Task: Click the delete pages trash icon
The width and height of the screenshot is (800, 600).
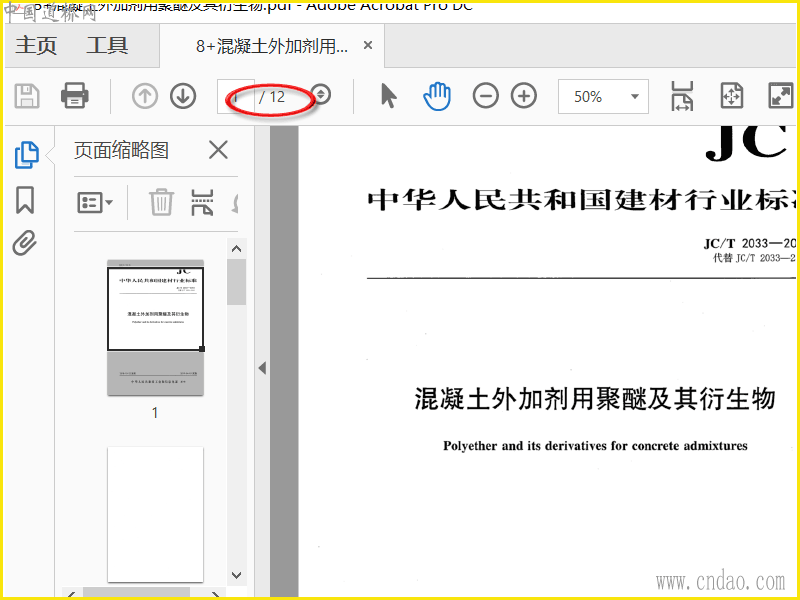Action: point(161,202)
